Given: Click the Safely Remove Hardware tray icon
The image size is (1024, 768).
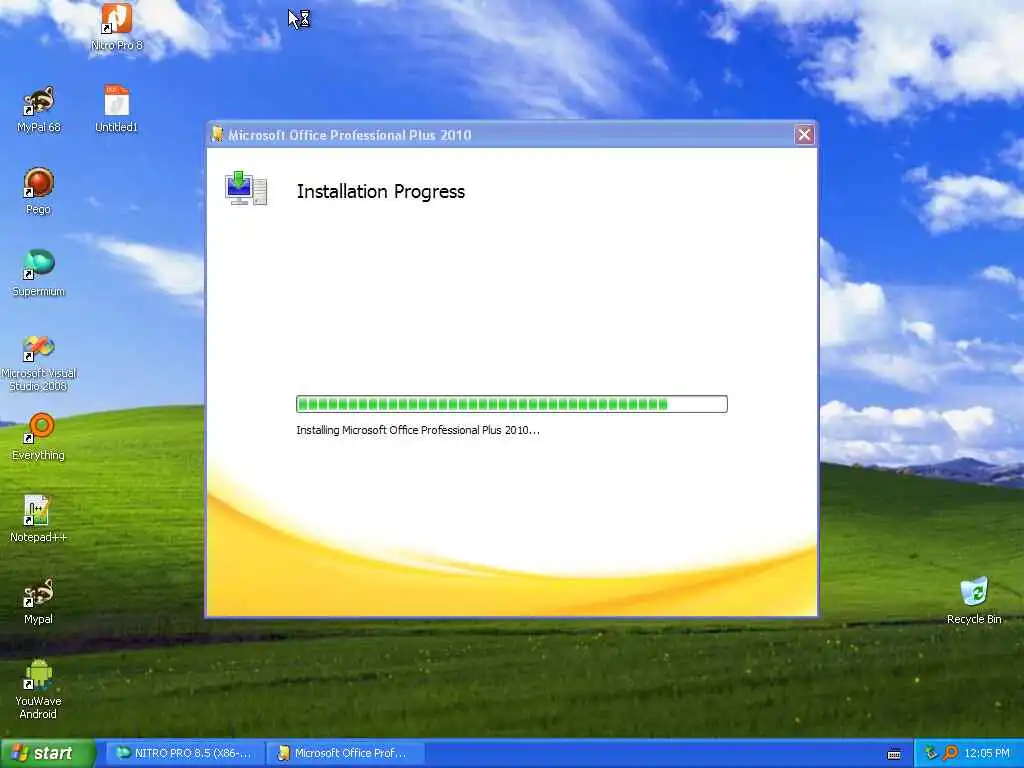Looking at the screenshot, I should [x=931, y=754].
